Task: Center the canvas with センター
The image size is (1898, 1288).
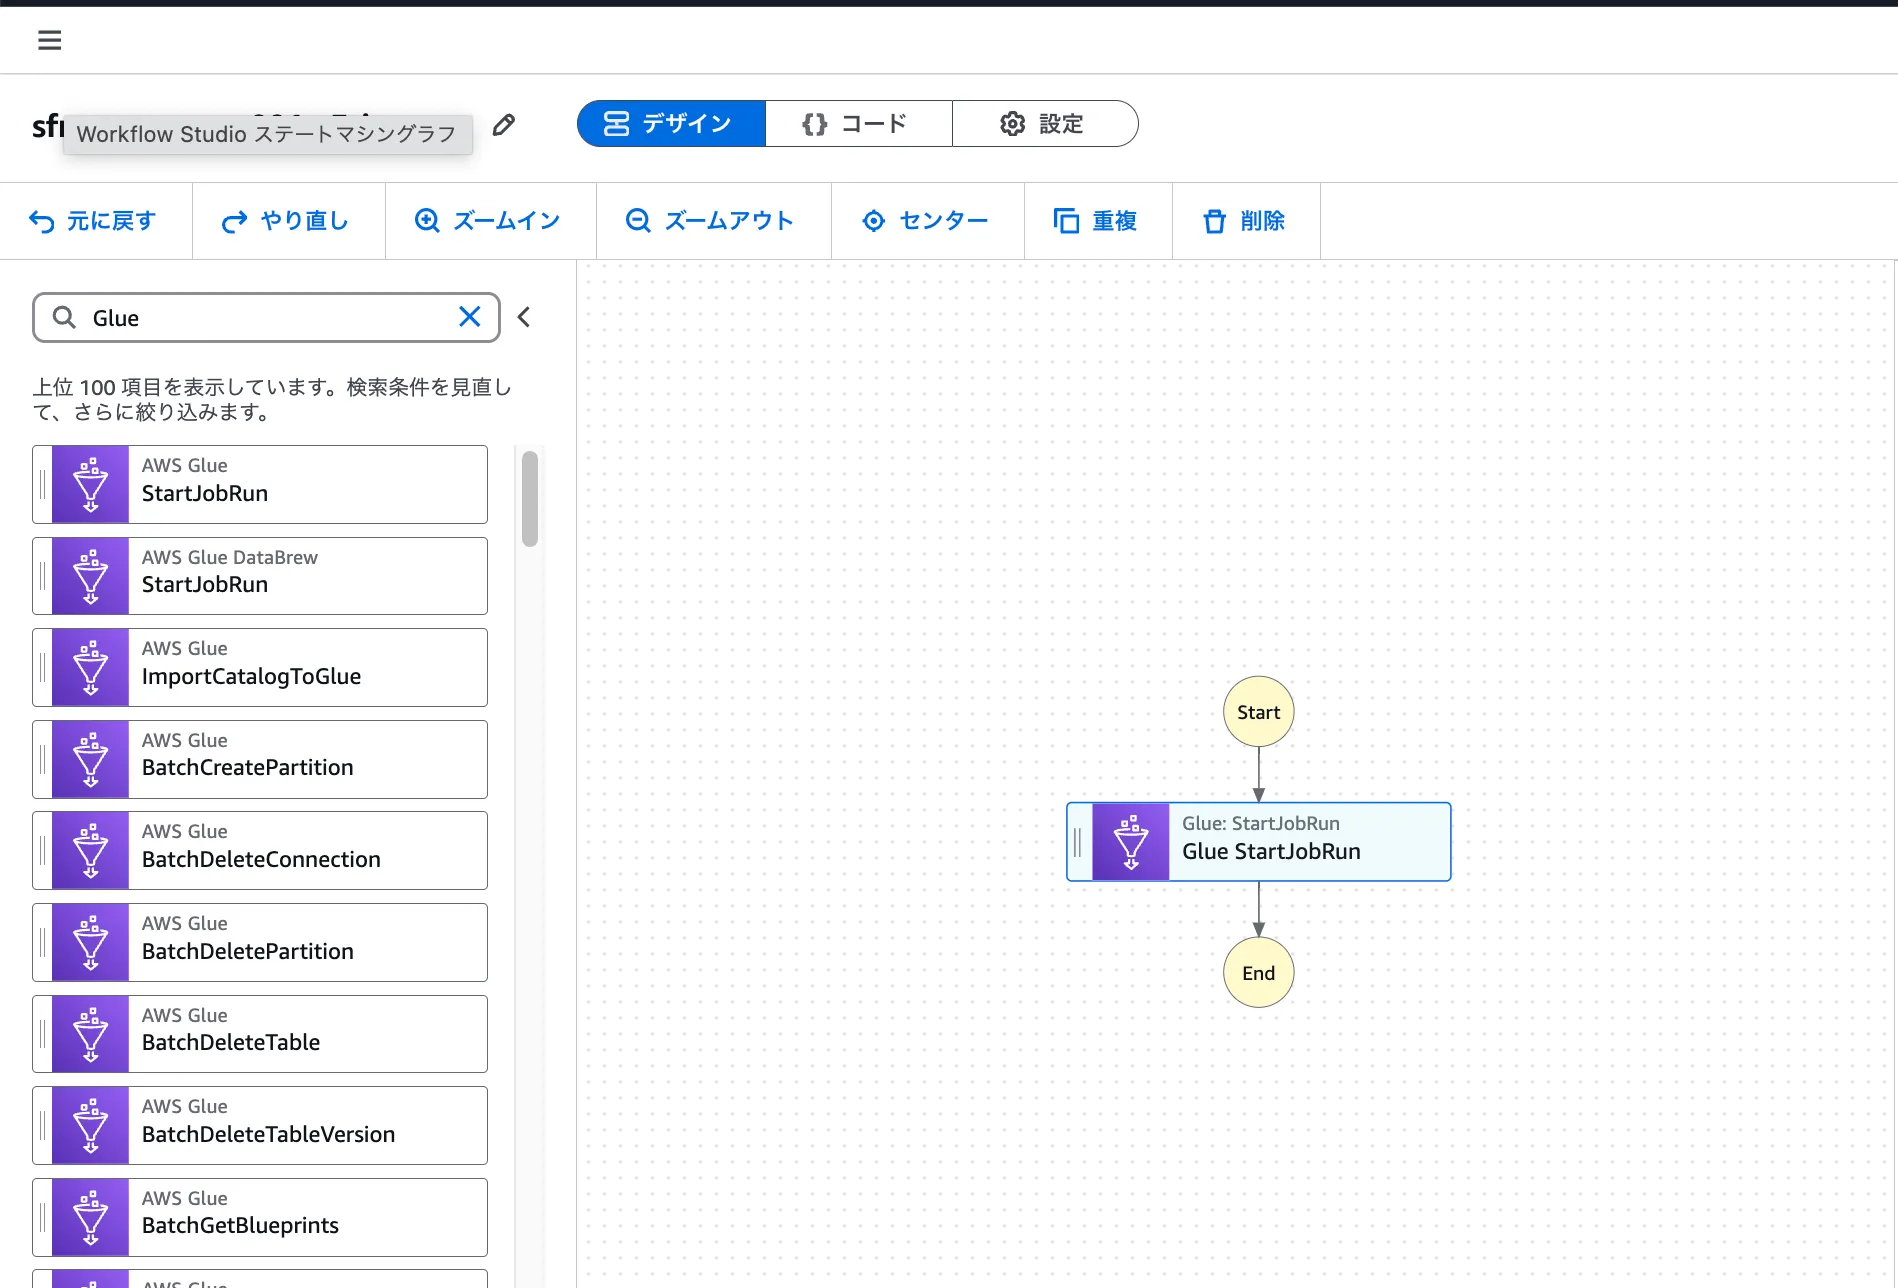Action: click(x=926, y=221)
